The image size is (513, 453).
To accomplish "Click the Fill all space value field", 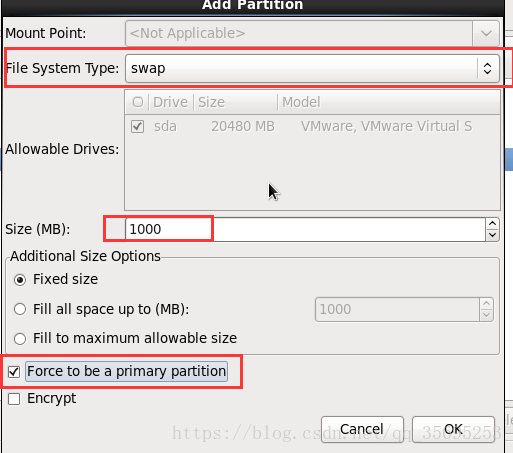I will [x=397, y=309].
